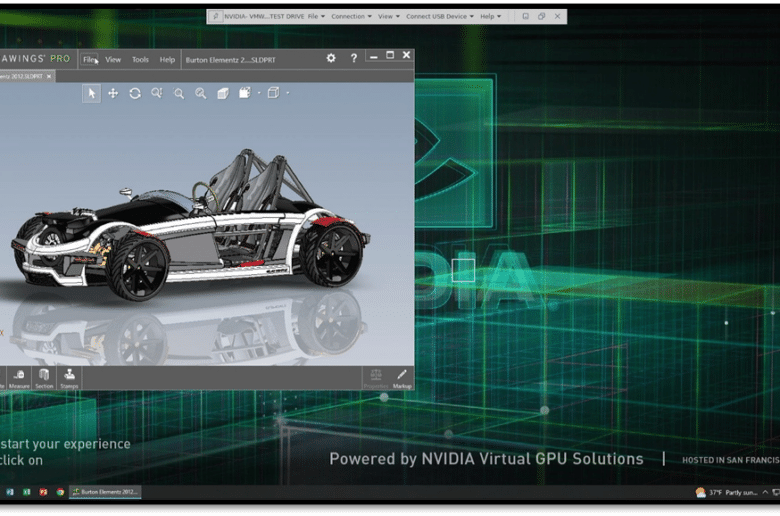Click the 3D car model in viewport
This screenshot has width=780, height=516.
point(192,226)
